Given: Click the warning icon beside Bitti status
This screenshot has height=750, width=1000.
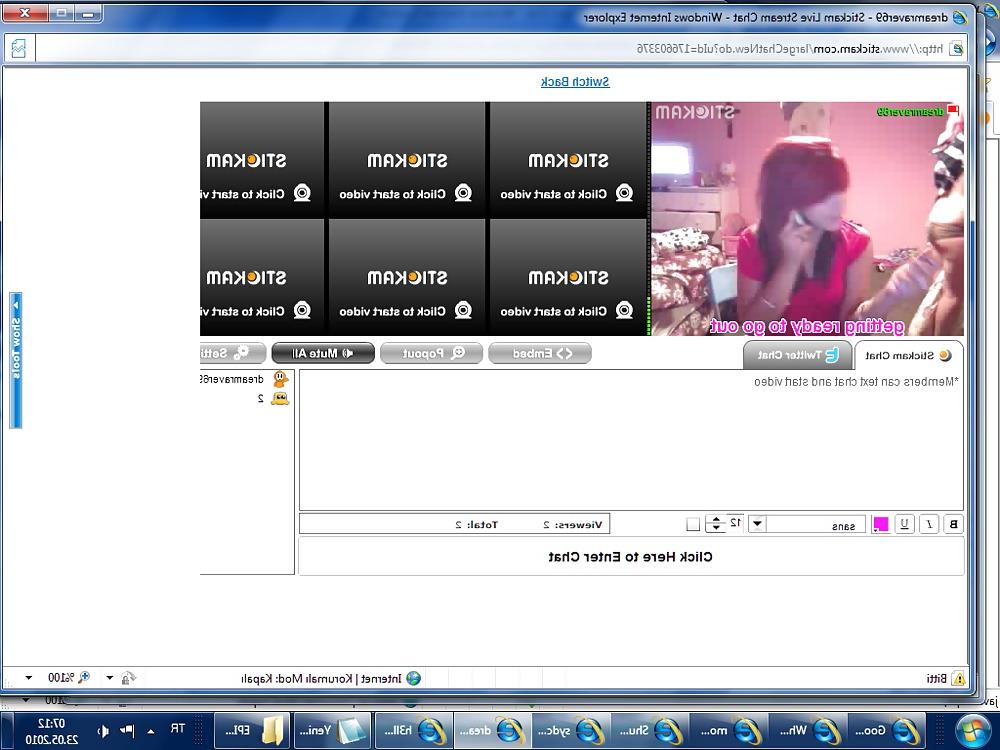Looking at the screenshot, I should pyautogui.click(x=958, y=679).
